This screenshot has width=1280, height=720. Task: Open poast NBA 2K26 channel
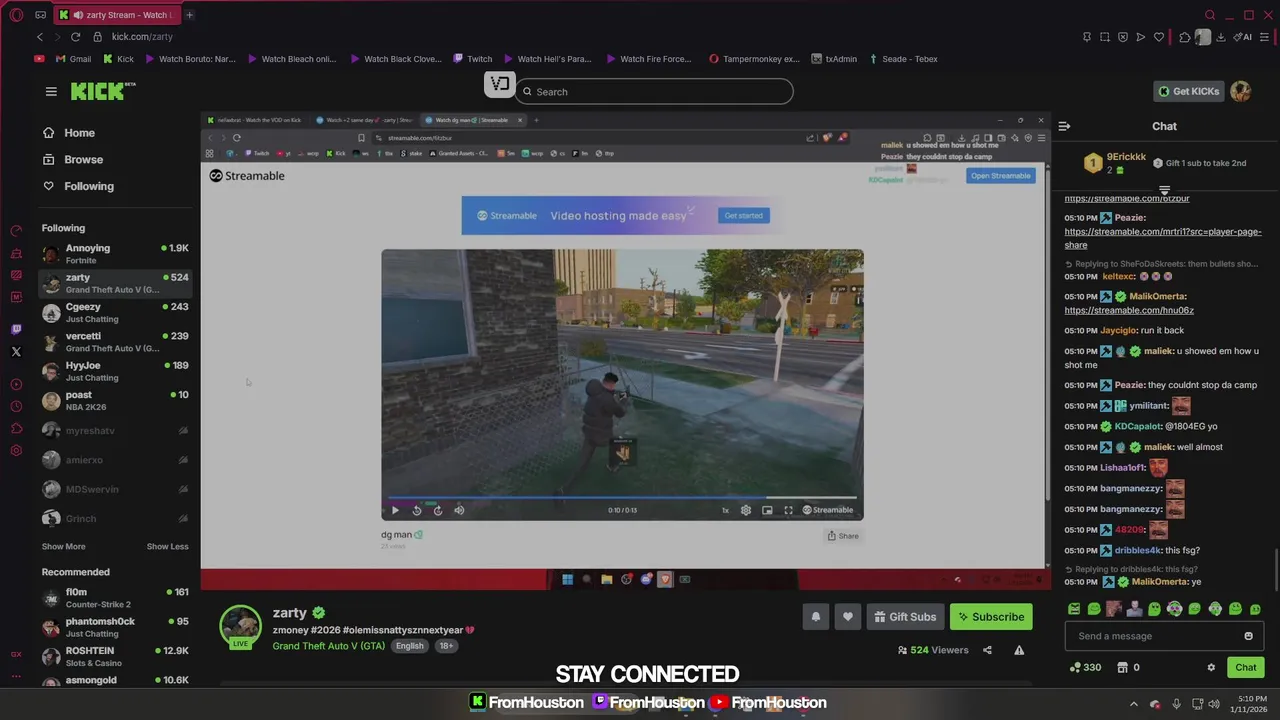click(x=115, y=401)
